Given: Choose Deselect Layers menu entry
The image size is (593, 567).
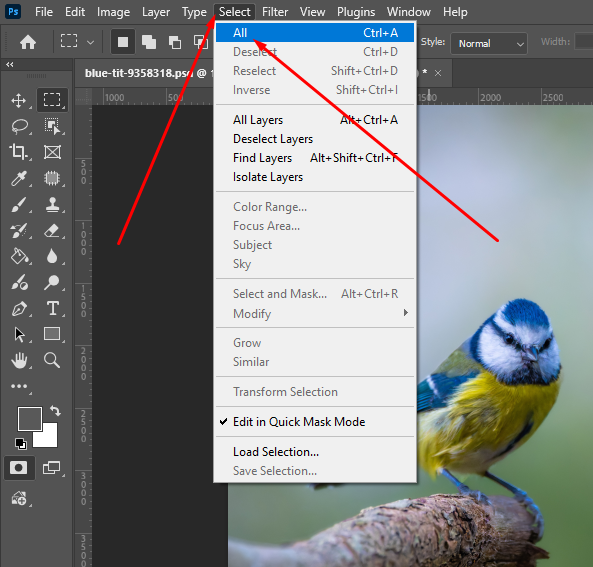Looking at the screenshot, I should coord(315,139).
